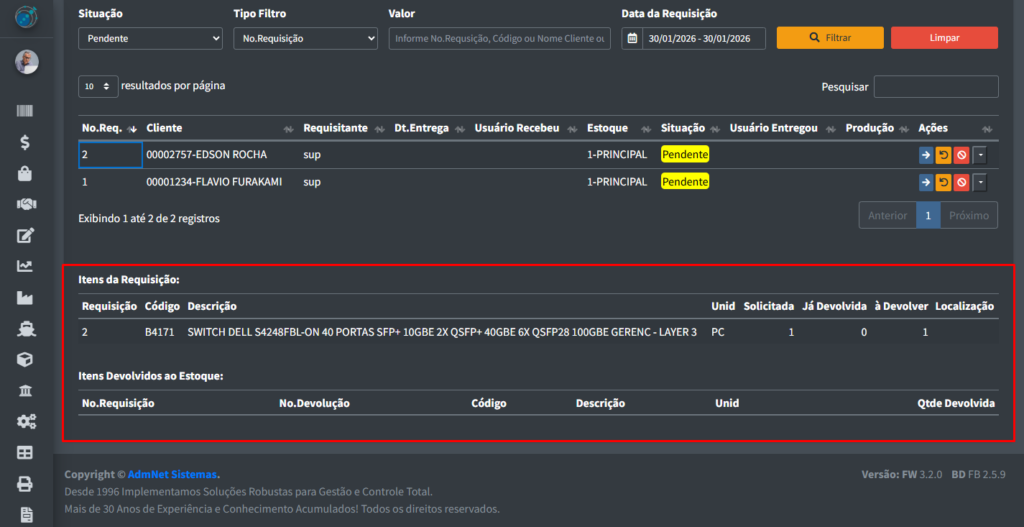Screen dimensions: 1024x527
Task: Click the orange Filtrar button
Action: click(830, 38)
